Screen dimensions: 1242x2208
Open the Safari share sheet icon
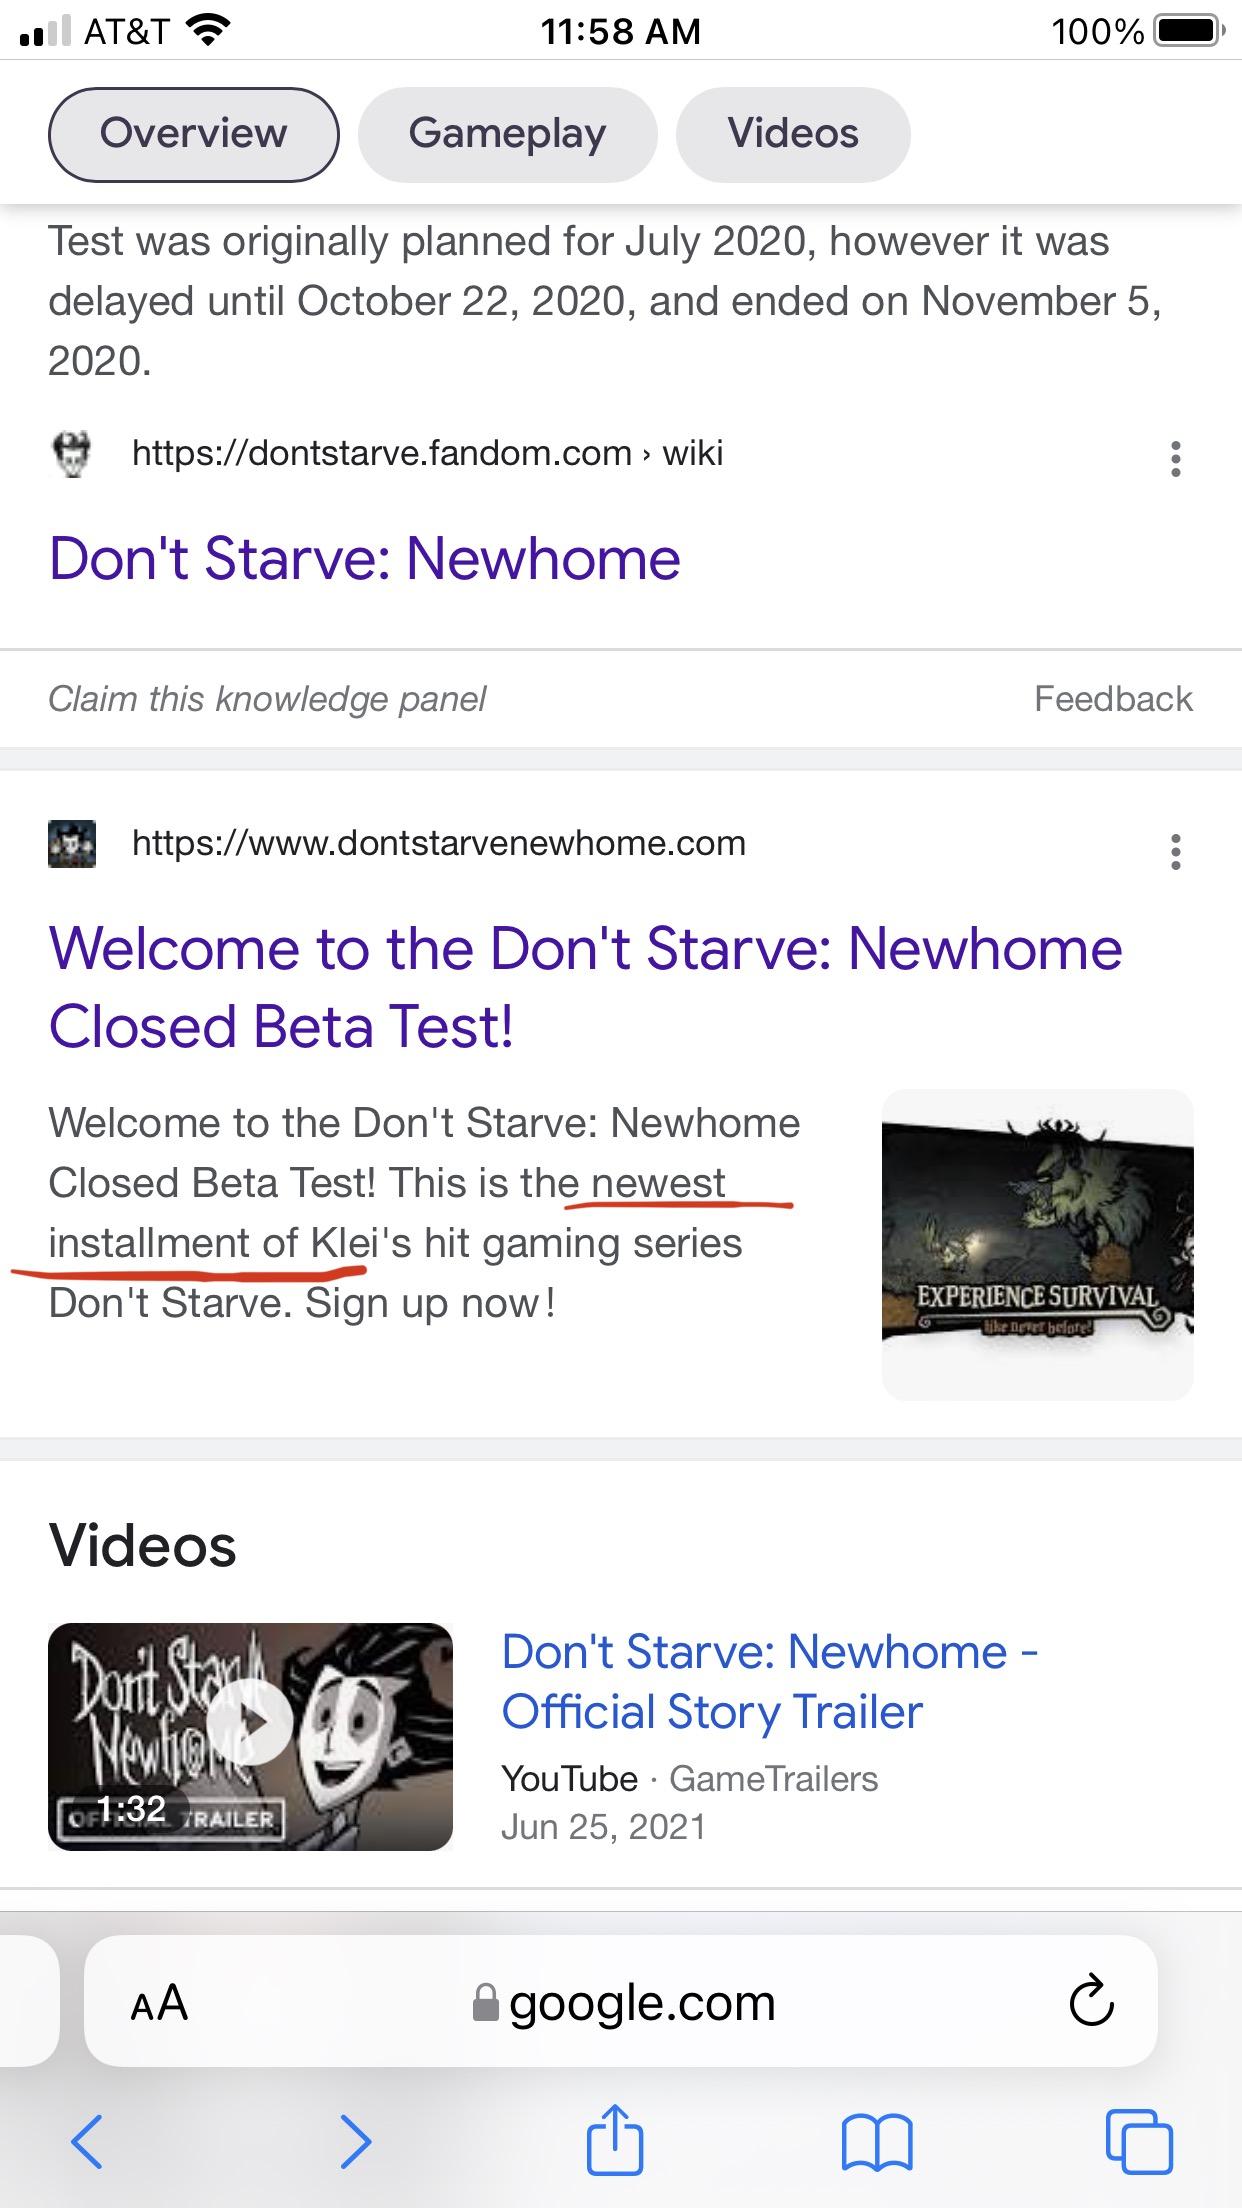(614, 2138)
